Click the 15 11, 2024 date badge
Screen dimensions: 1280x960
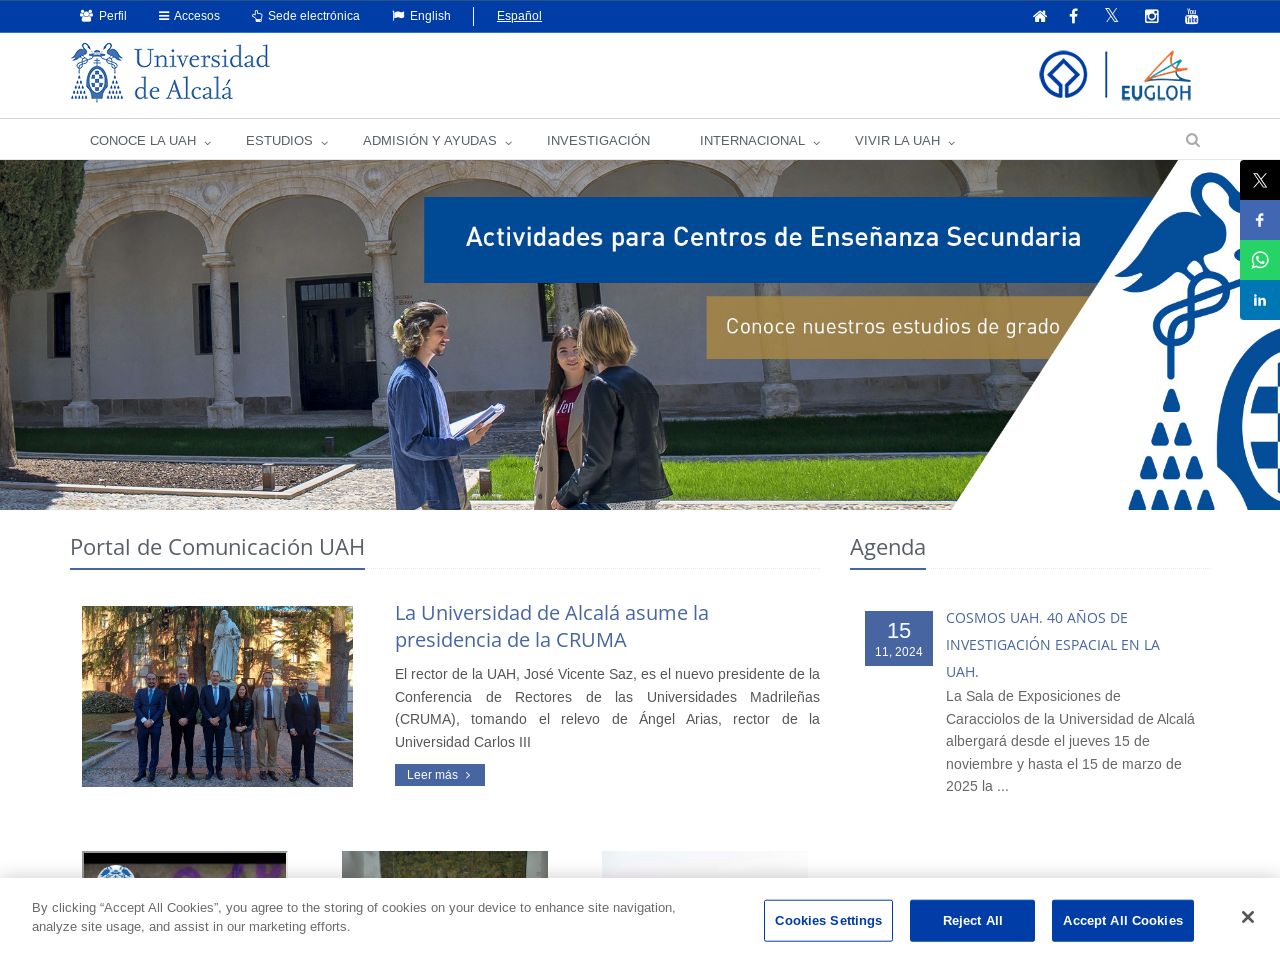(899, 638)
